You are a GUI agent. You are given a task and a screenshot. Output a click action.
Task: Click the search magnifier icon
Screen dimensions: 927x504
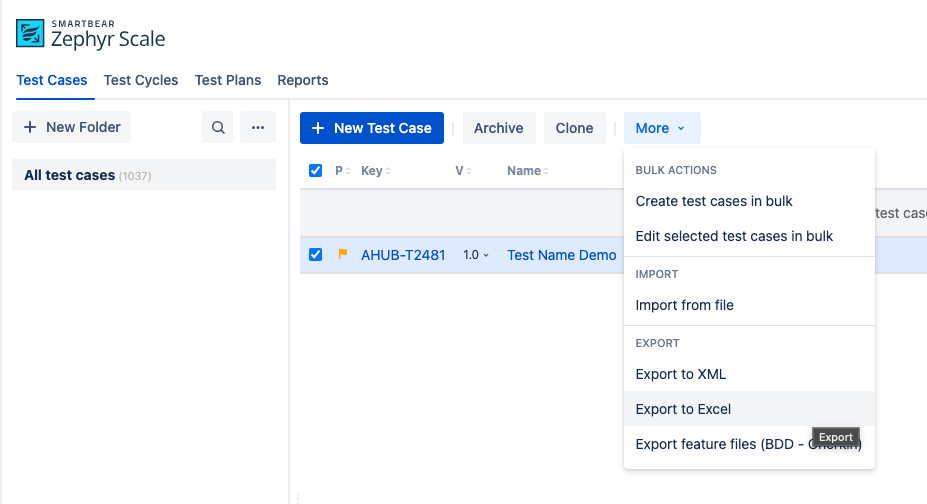point(218,128)
